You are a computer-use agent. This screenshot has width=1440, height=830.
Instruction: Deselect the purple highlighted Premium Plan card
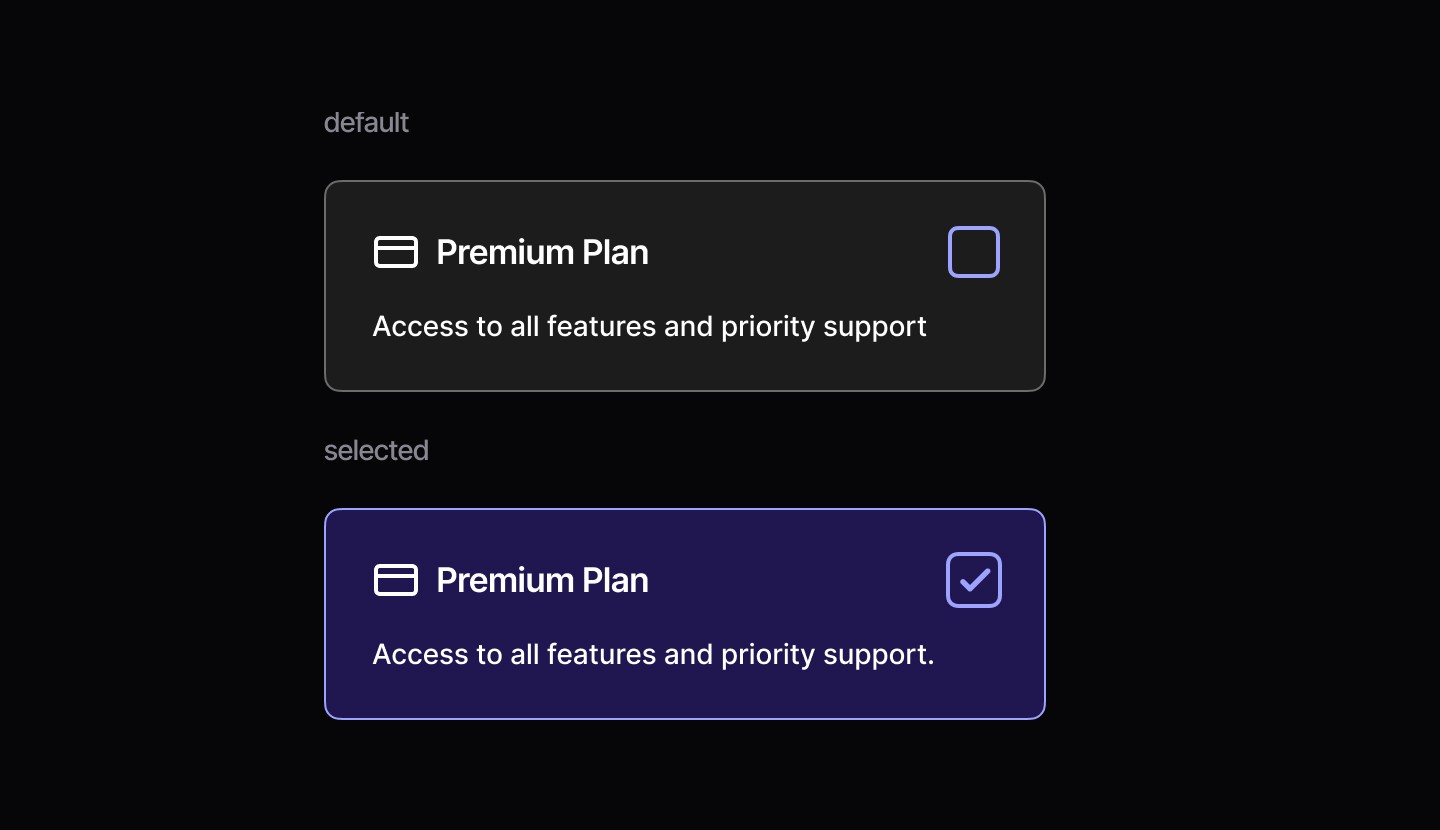[684, 694]
